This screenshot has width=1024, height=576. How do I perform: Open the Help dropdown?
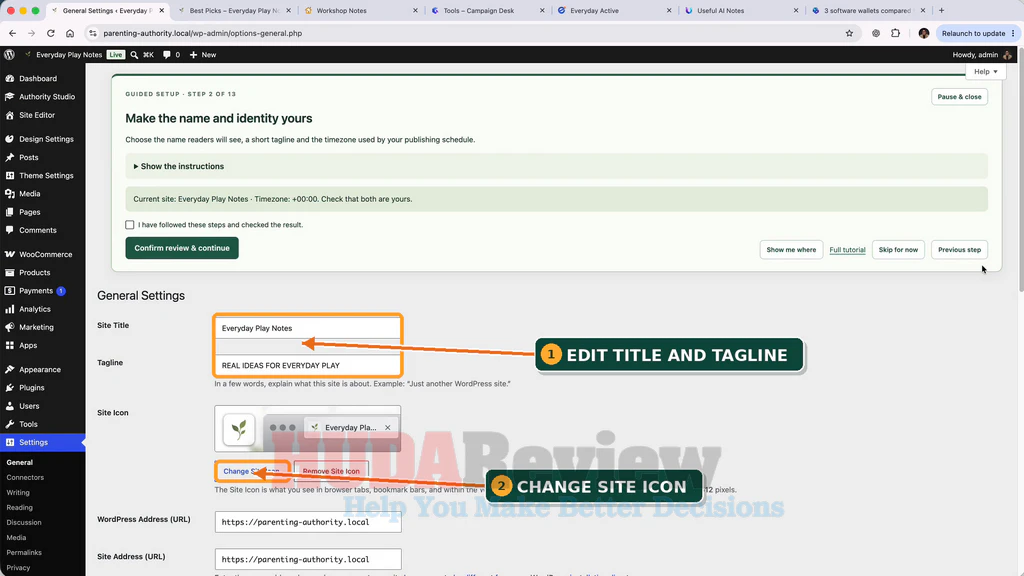pyautogui.click(x=985, y=71)
